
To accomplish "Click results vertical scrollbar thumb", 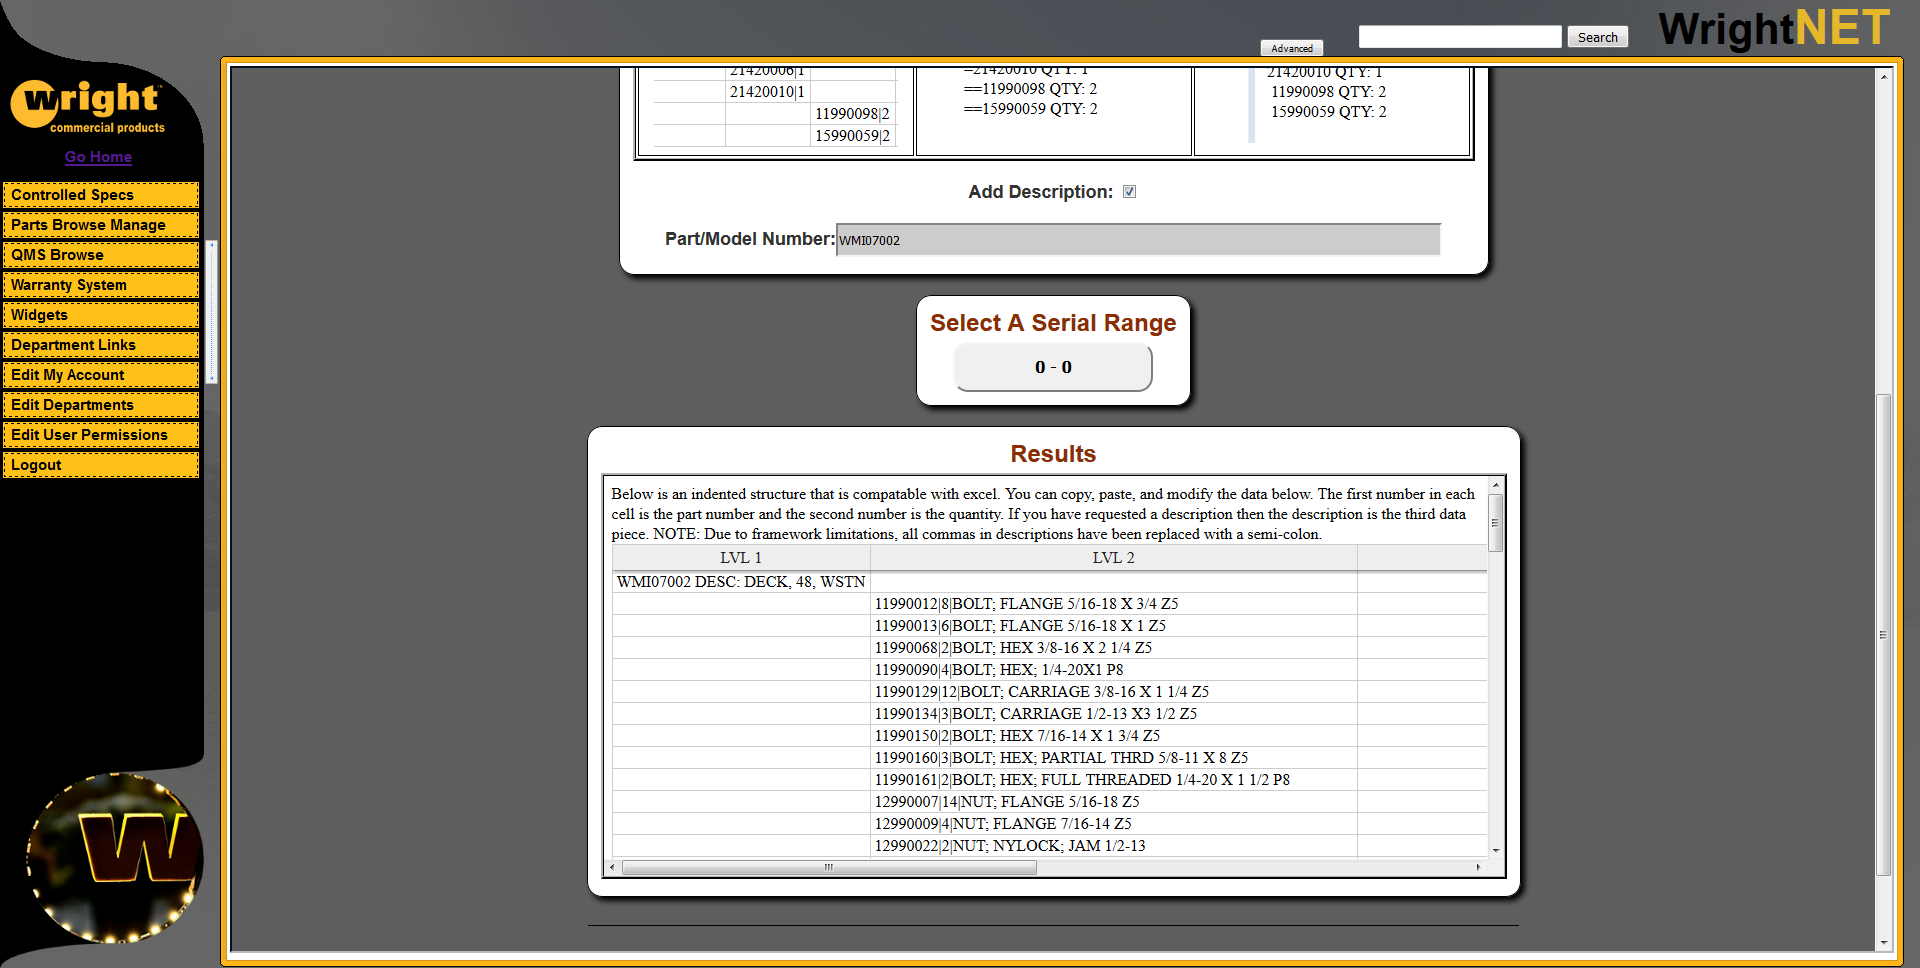I will pos(1496,522).
